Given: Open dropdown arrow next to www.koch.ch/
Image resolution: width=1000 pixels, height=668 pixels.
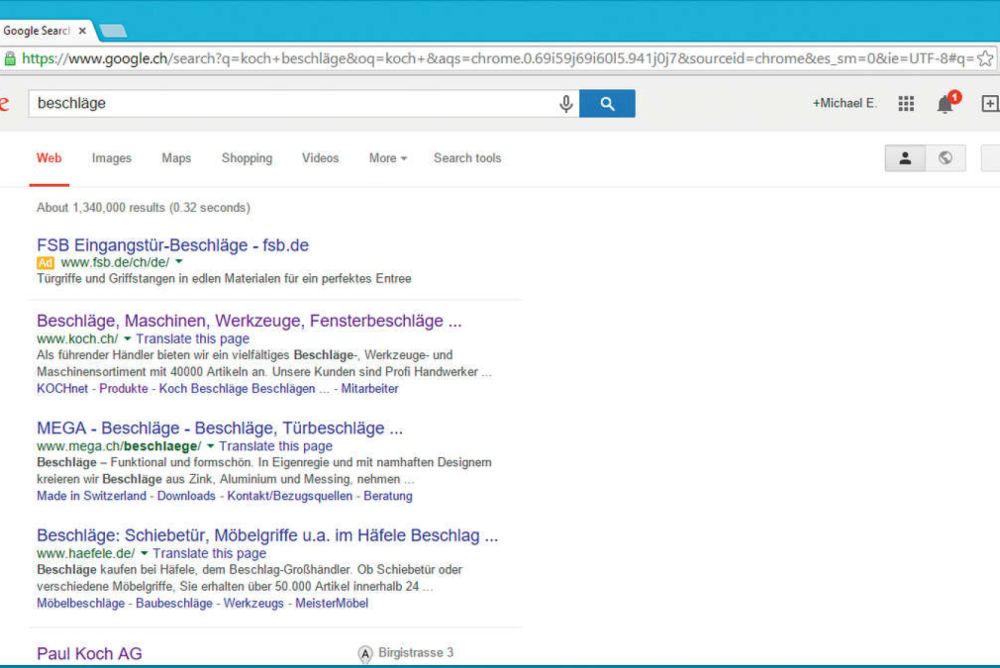Looking at the screenshot, I should pyautogui.click(x=127, y=338).
